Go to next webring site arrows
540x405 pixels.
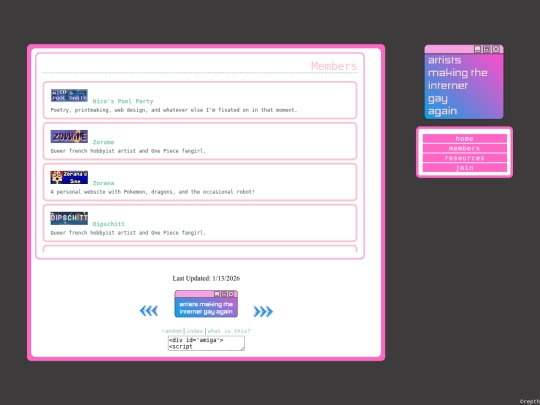pyautogui.click(x=263, y=311)
